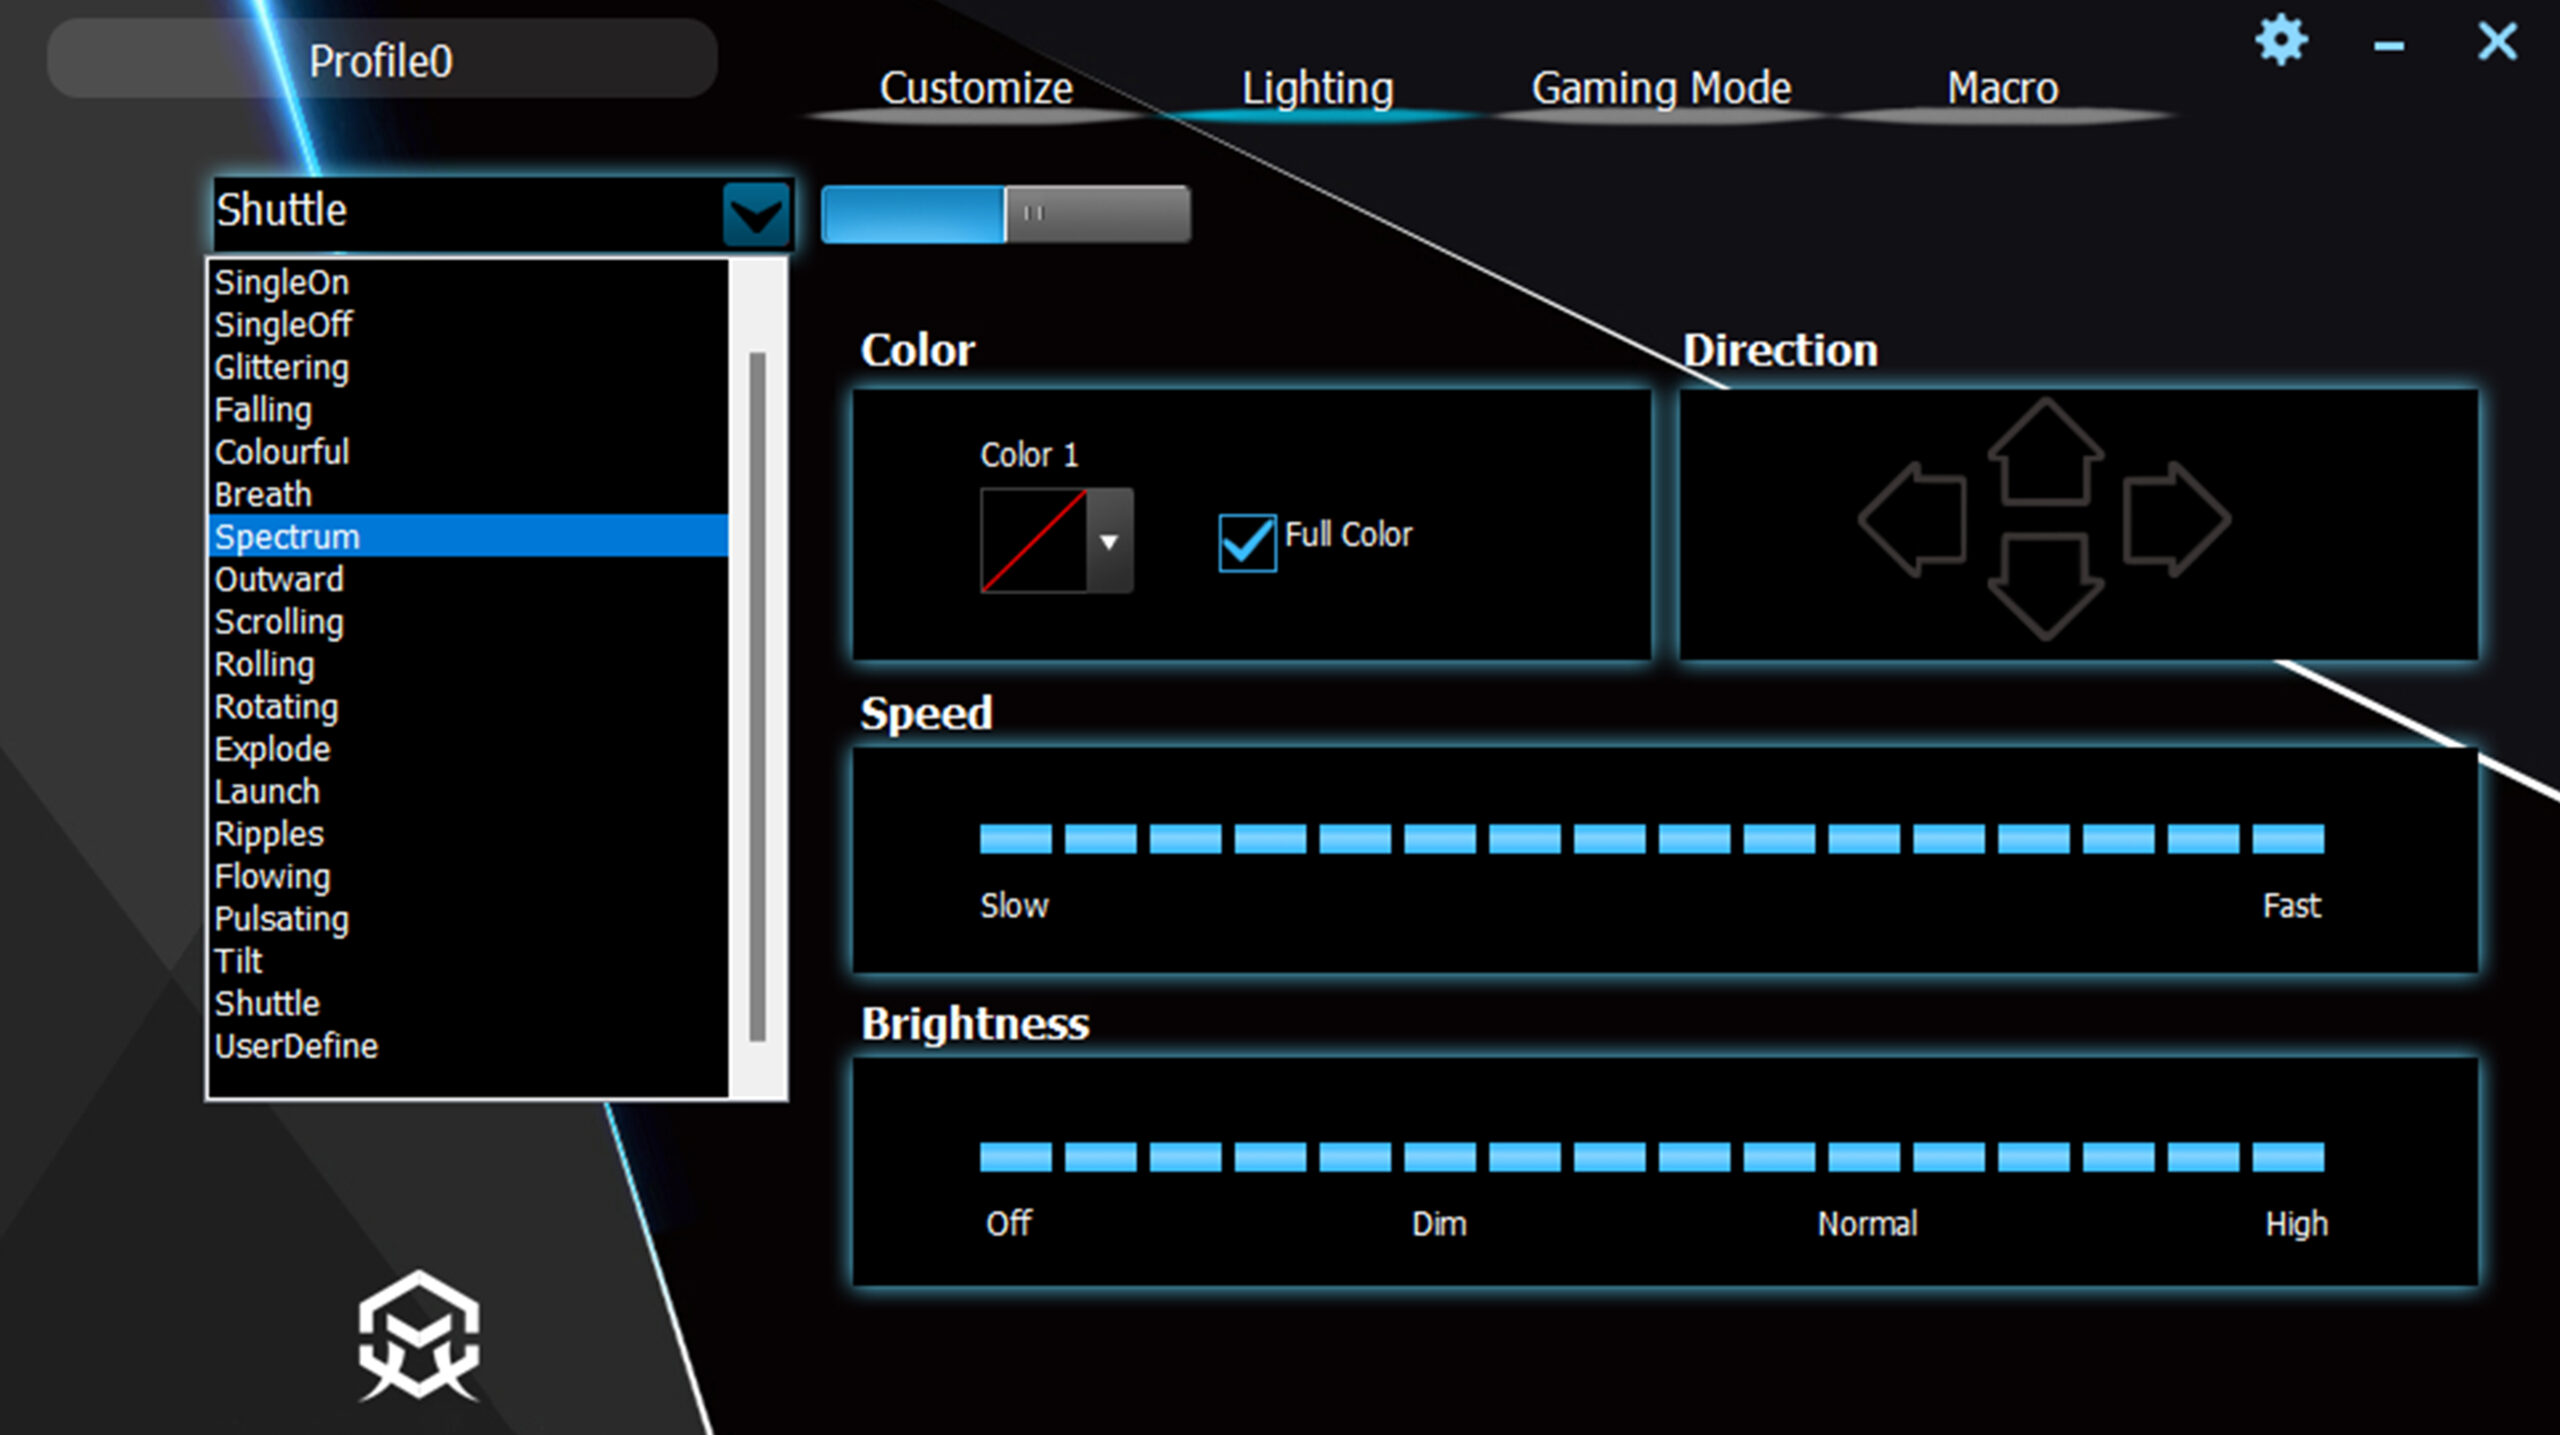Screen dimensions: 2560x1435
Task: Minimize the keyboard software window
Action: 2389,46
